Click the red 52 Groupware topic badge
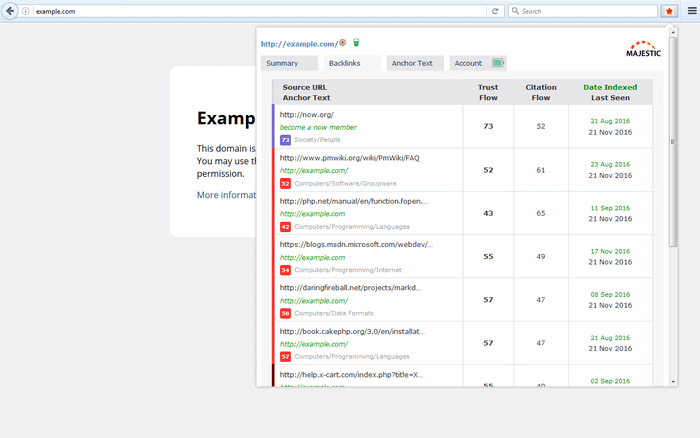Viewport: 700px width, 438px height. click(285, 184)
